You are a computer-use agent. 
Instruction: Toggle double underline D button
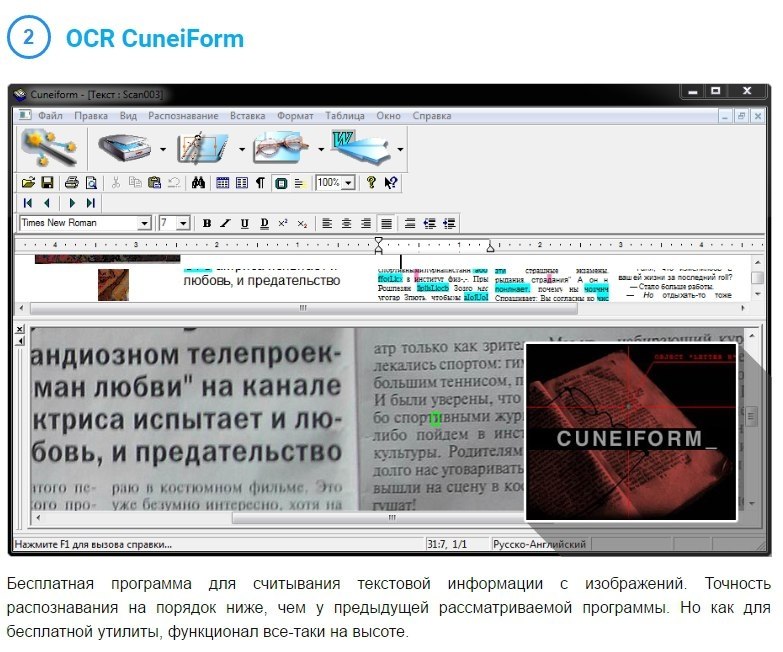point(264,223)
